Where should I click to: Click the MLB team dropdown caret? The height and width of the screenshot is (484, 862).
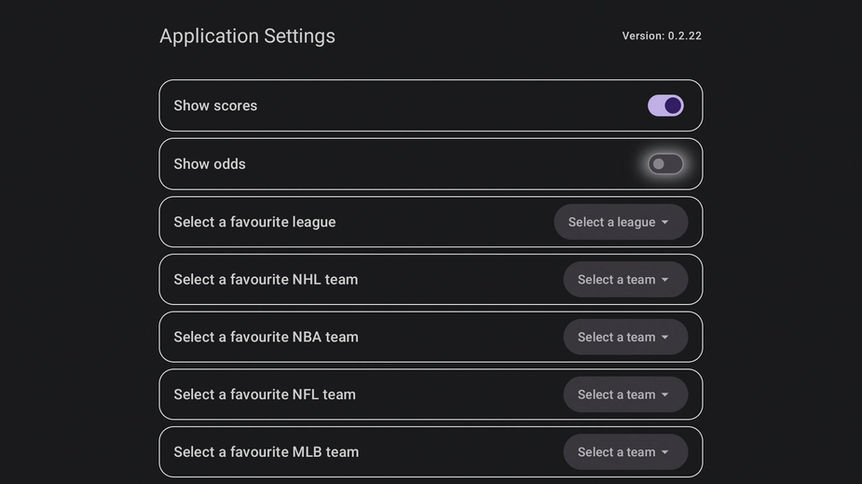(665, 453)
